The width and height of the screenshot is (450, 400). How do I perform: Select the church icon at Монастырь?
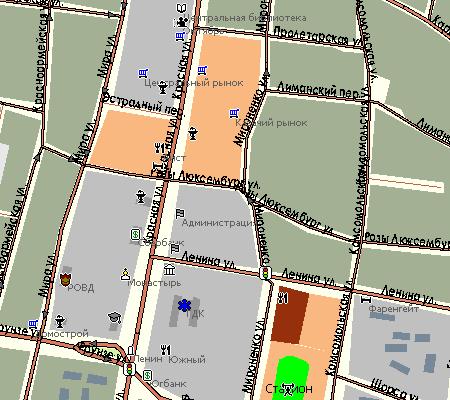click(x=125, y=274)
